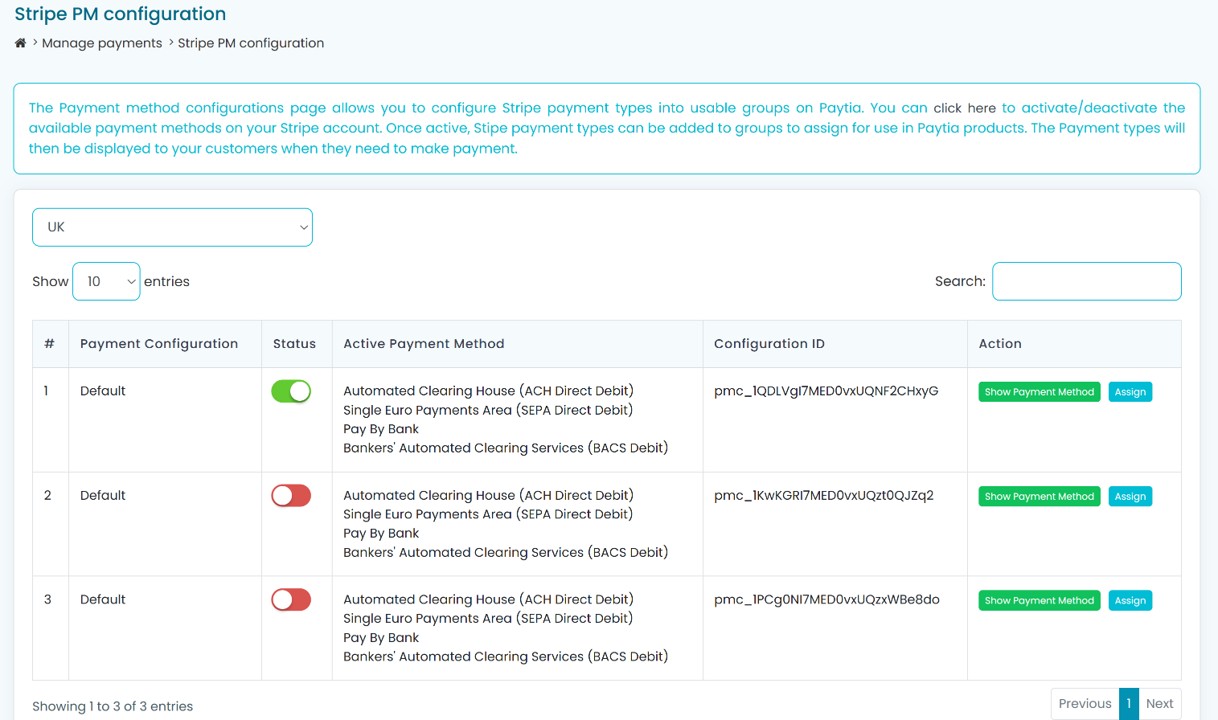Assign the third payment configuration
Viewport: 1218px width, 720px height.
pos(1130,600)
